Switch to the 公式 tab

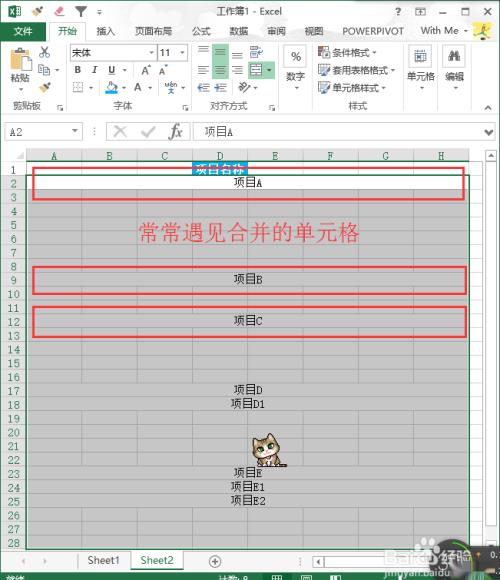(201, 31)
